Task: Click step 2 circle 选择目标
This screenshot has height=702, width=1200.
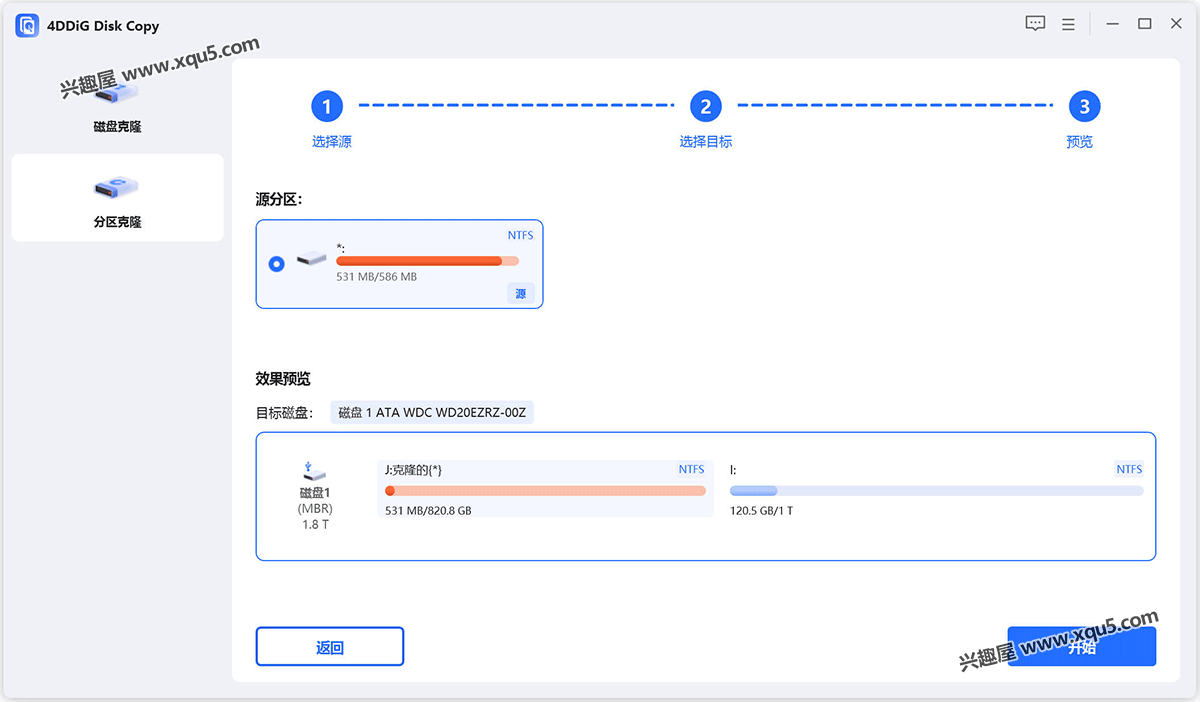Action: pos(706,106)
